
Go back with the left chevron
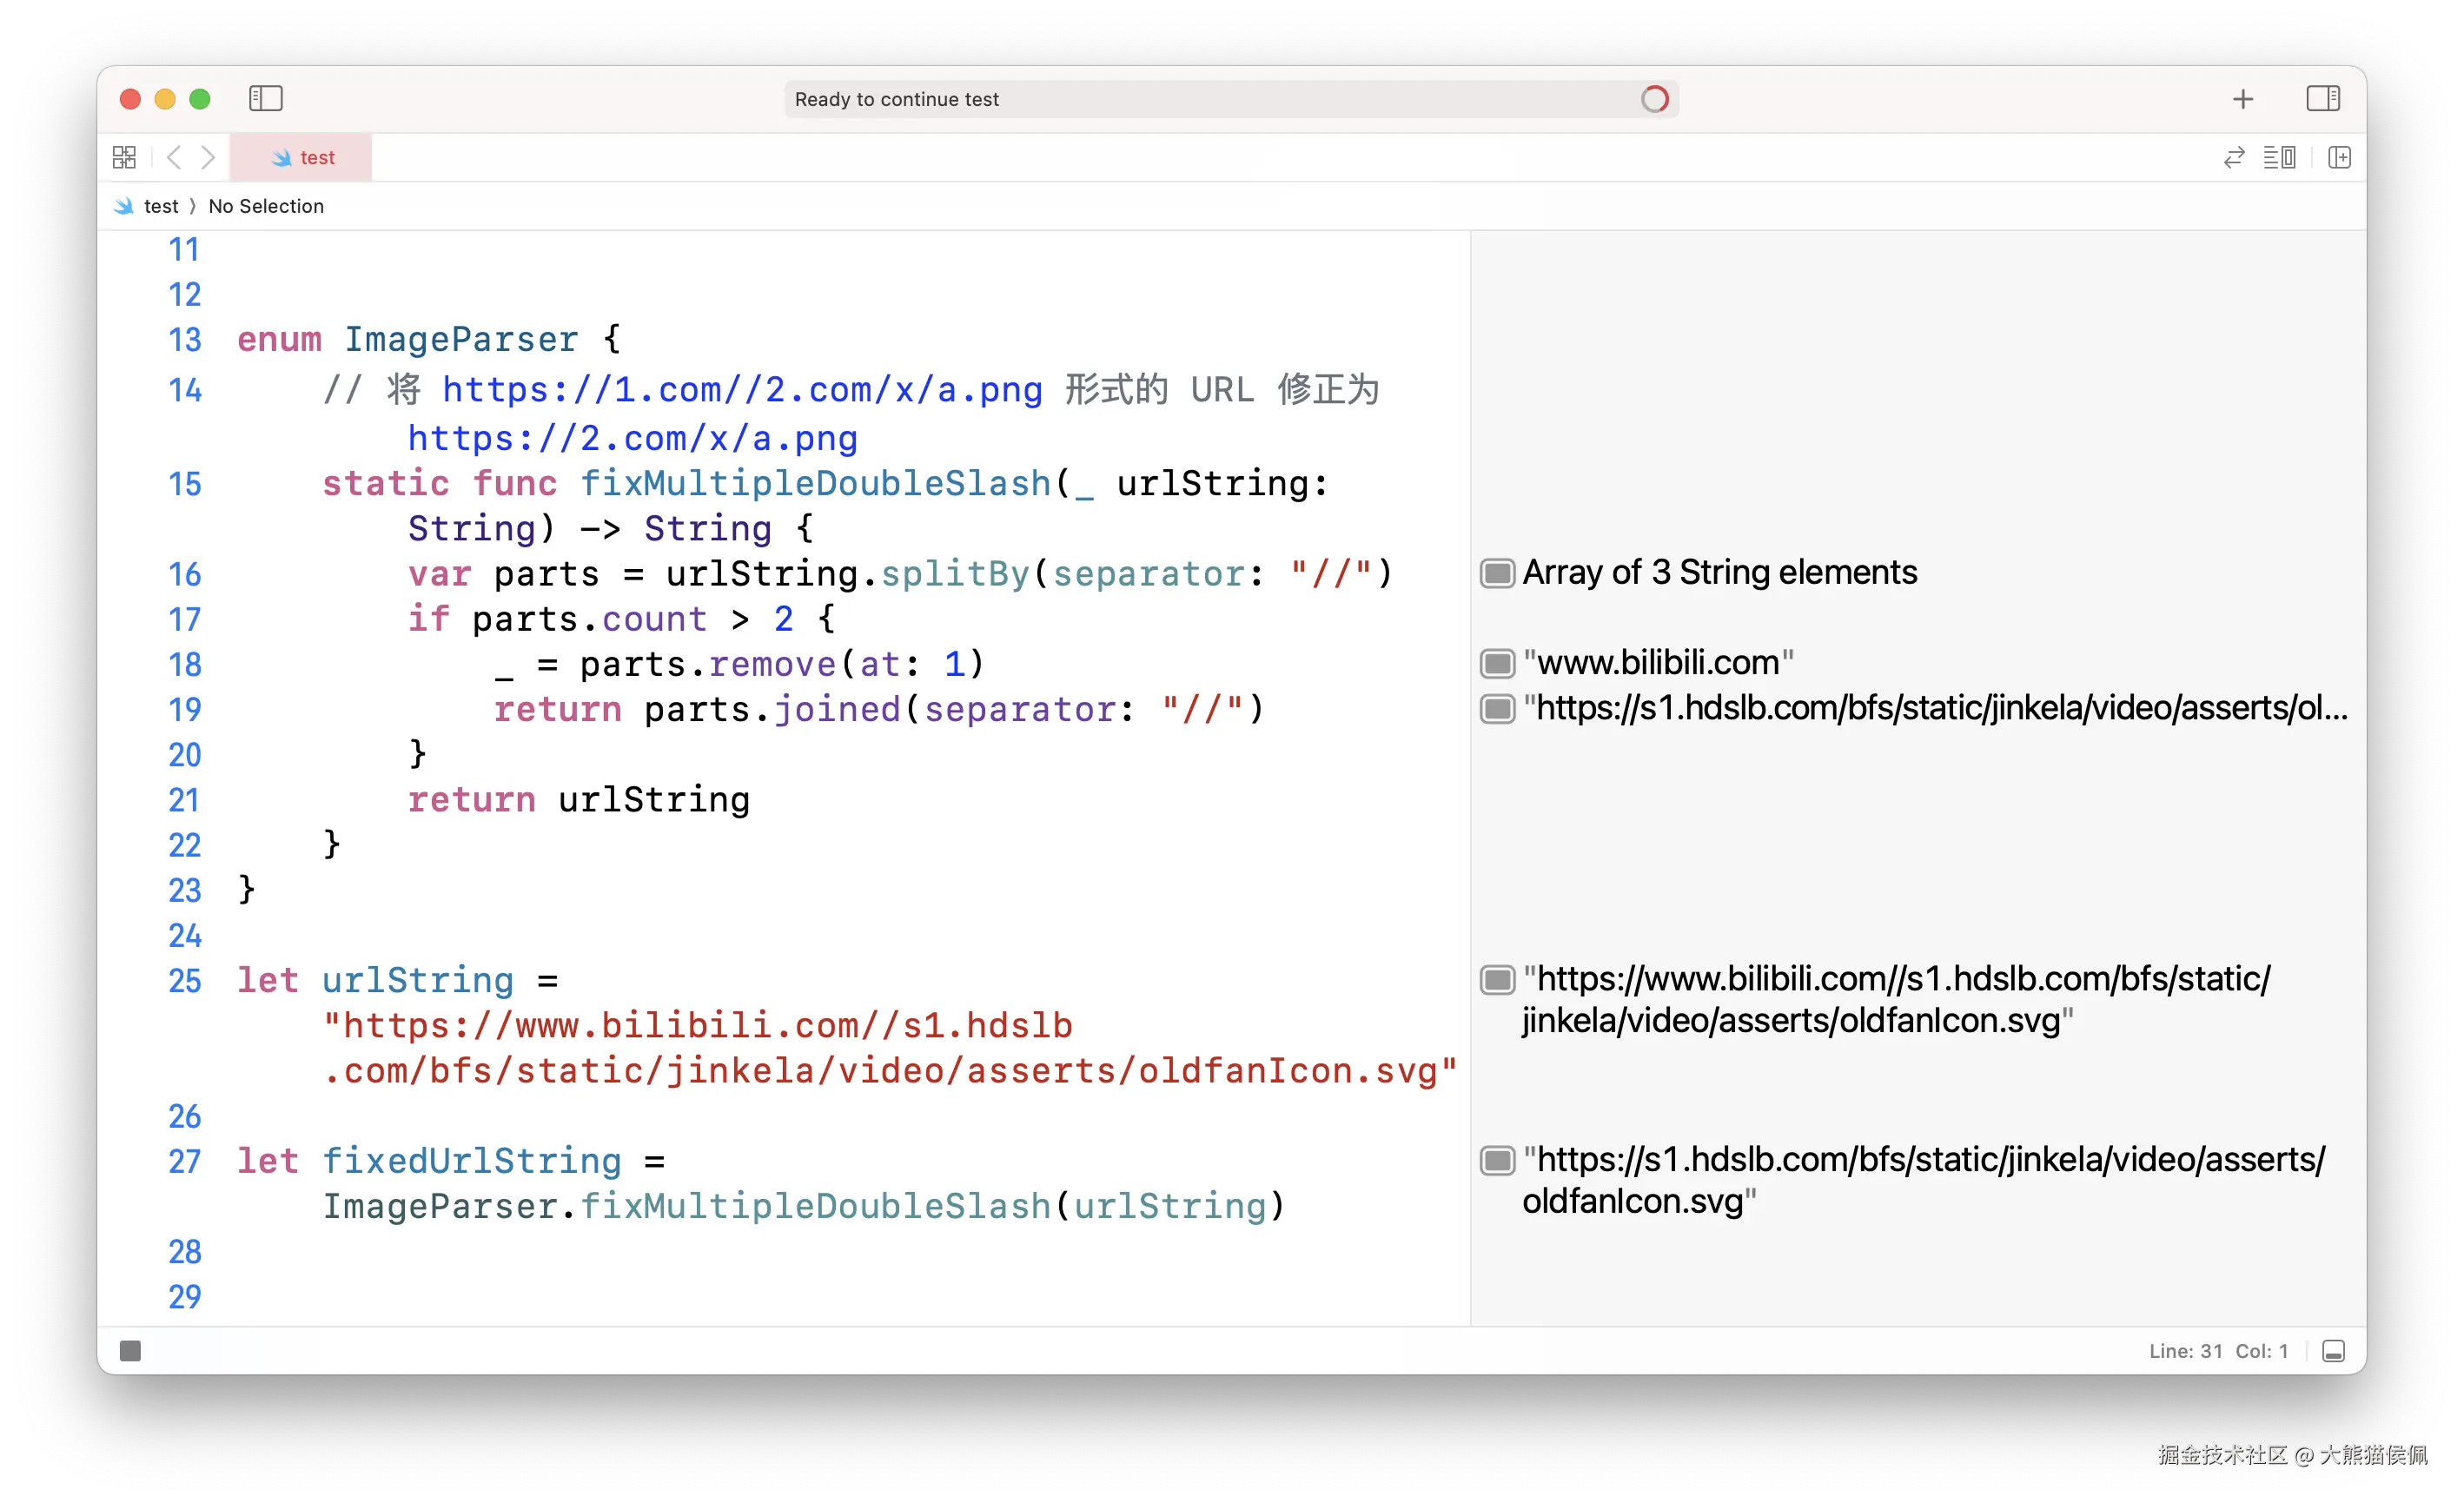pyautogui.click(x=174, y=157)
